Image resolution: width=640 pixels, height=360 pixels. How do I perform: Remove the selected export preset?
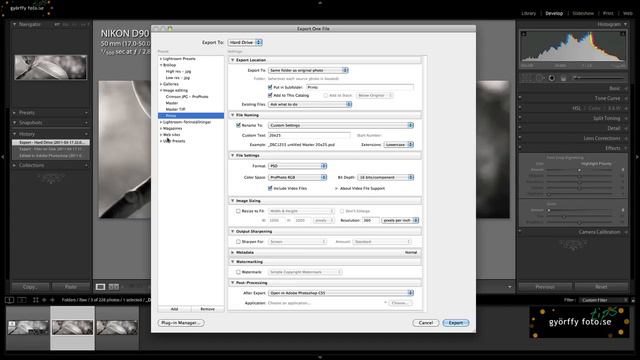coord(207,309)
